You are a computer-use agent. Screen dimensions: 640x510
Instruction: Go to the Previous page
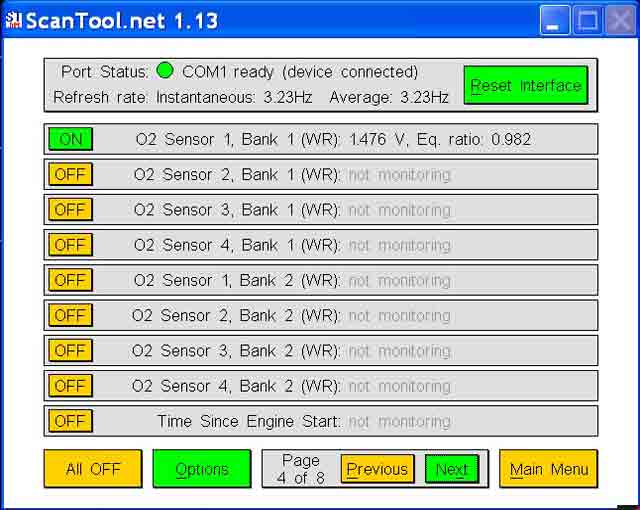[x=377, y=469]
